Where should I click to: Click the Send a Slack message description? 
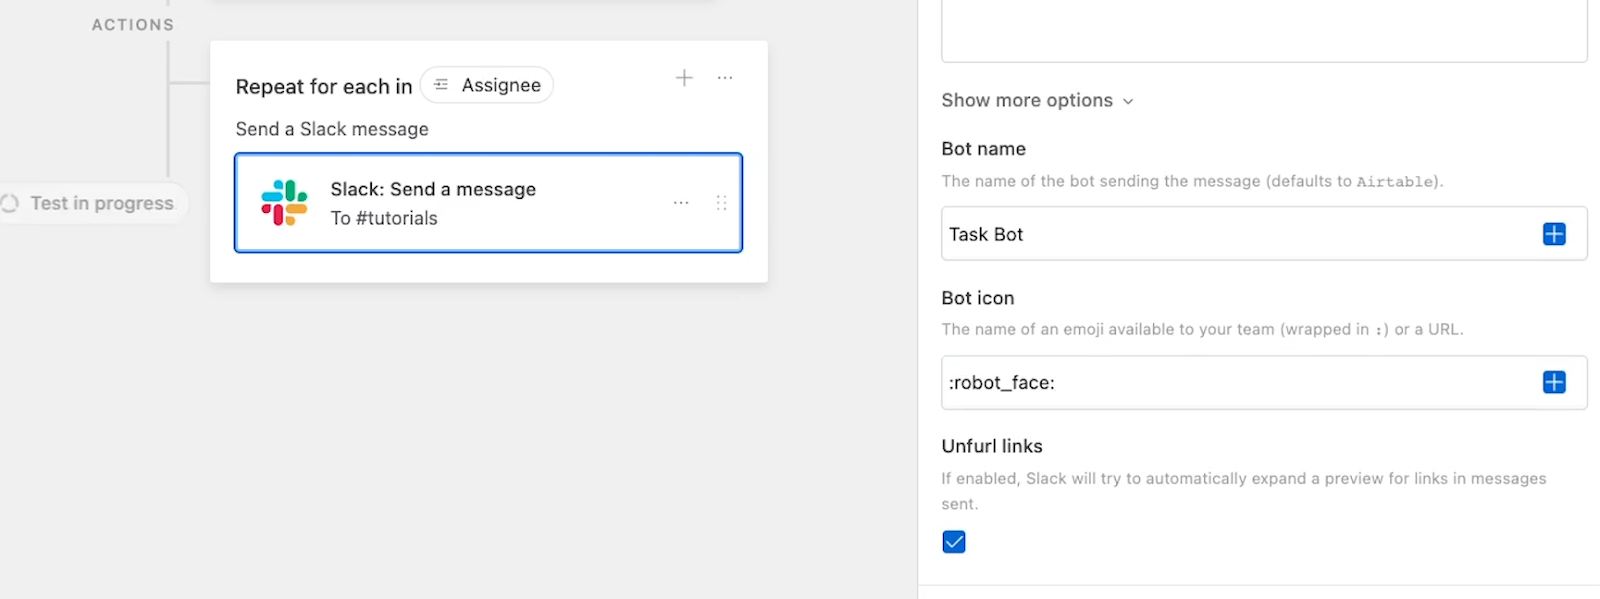click(332, 129)
